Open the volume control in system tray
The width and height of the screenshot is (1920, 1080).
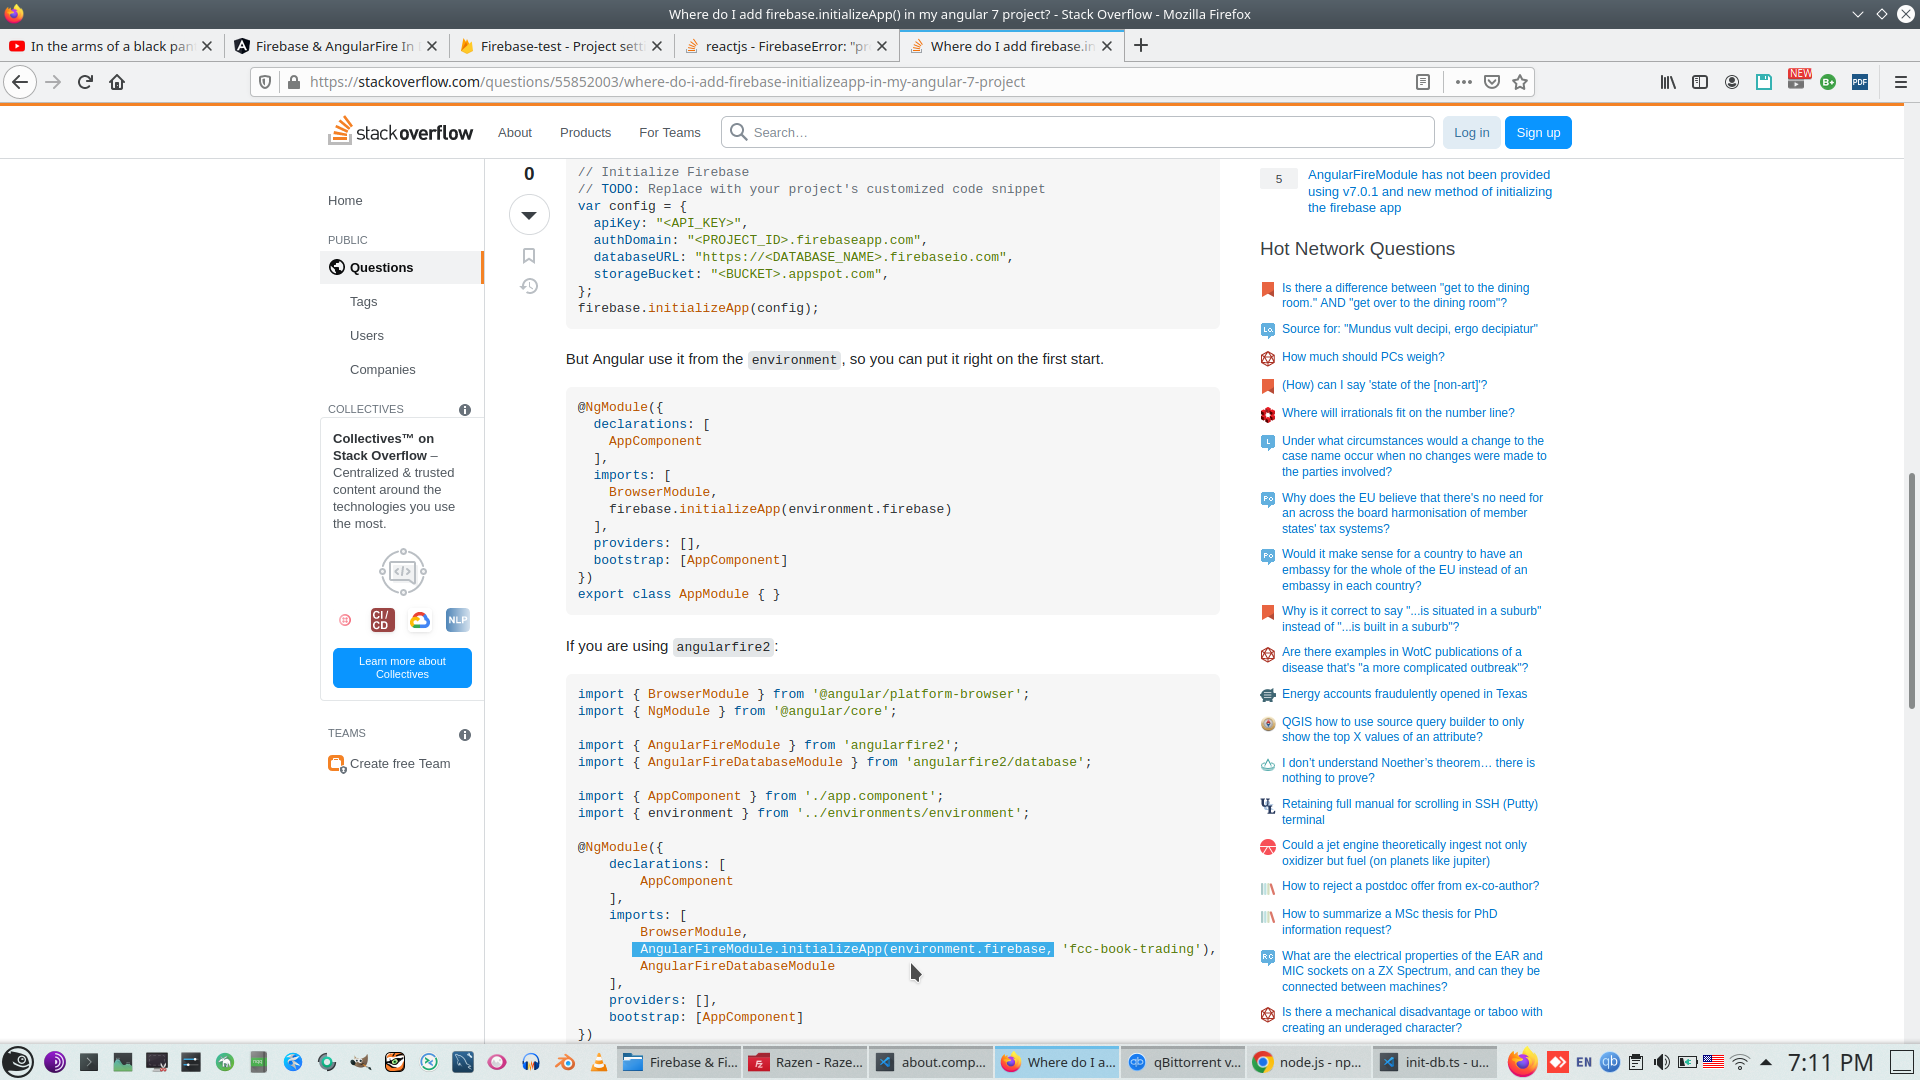point(1661,1062)
